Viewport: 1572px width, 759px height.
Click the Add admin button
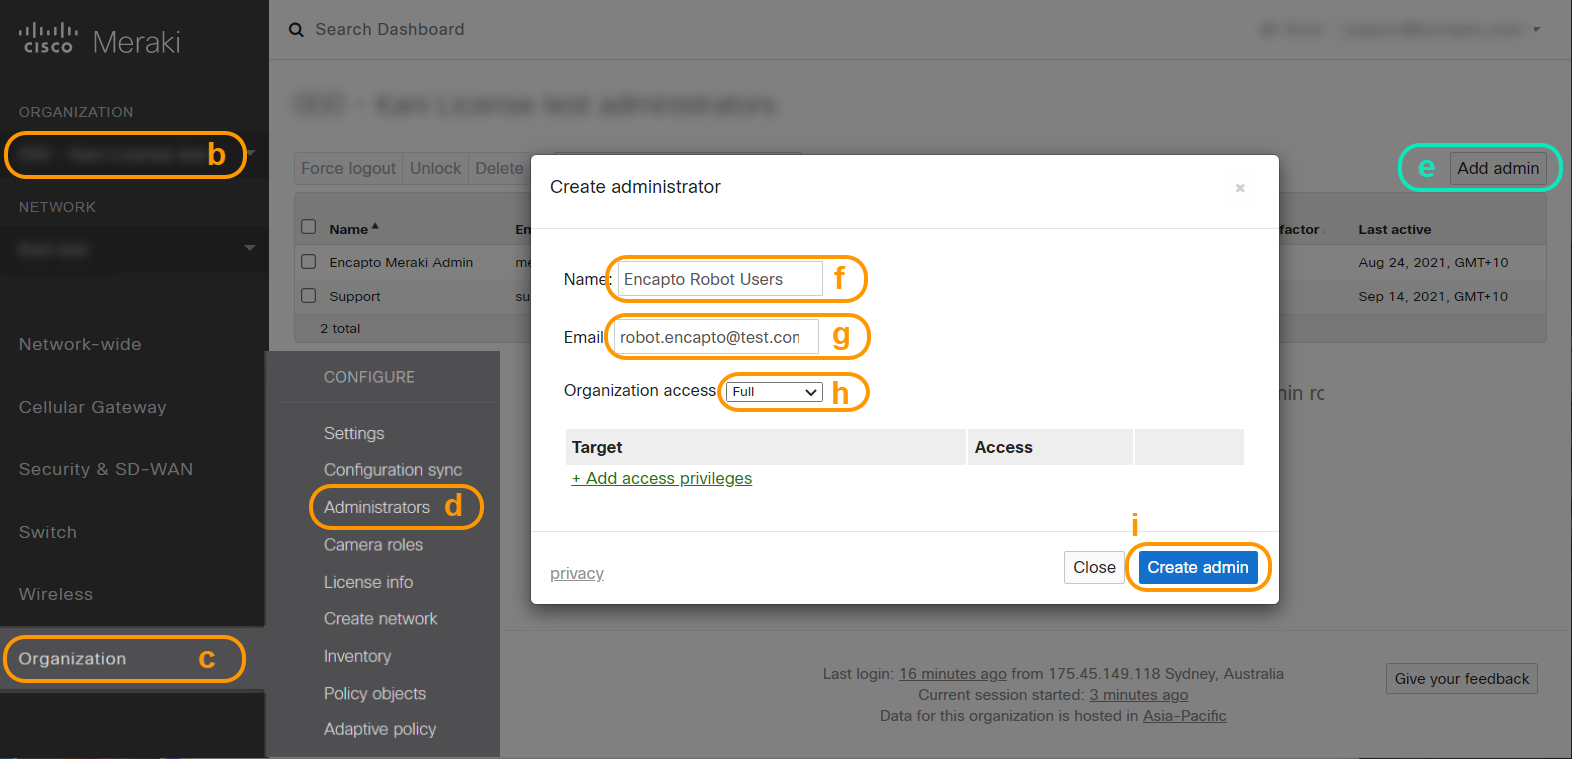coord(1498,168)
